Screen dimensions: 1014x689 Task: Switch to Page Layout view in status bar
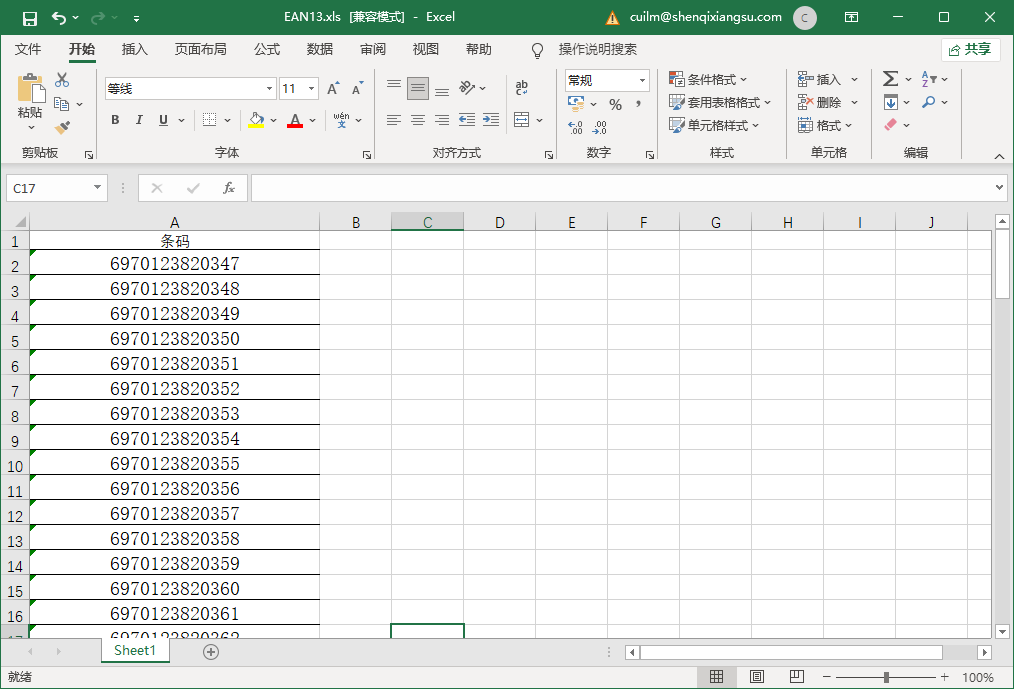tap(757, 677)
